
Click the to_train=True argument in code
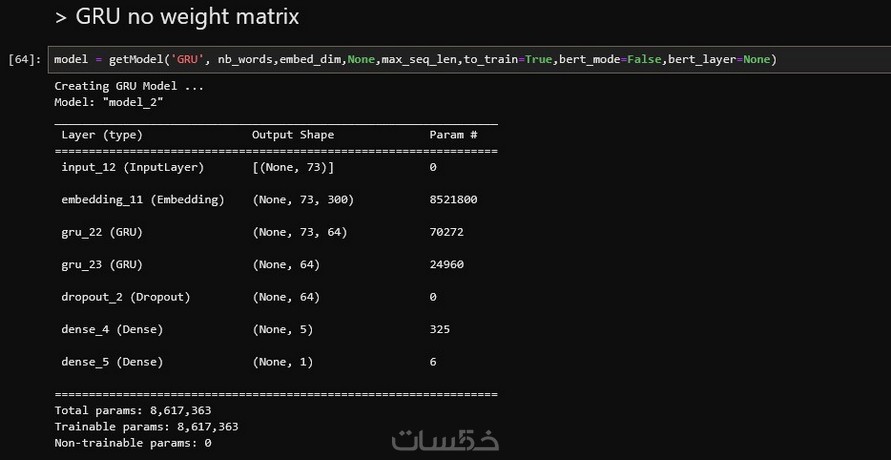508,60
